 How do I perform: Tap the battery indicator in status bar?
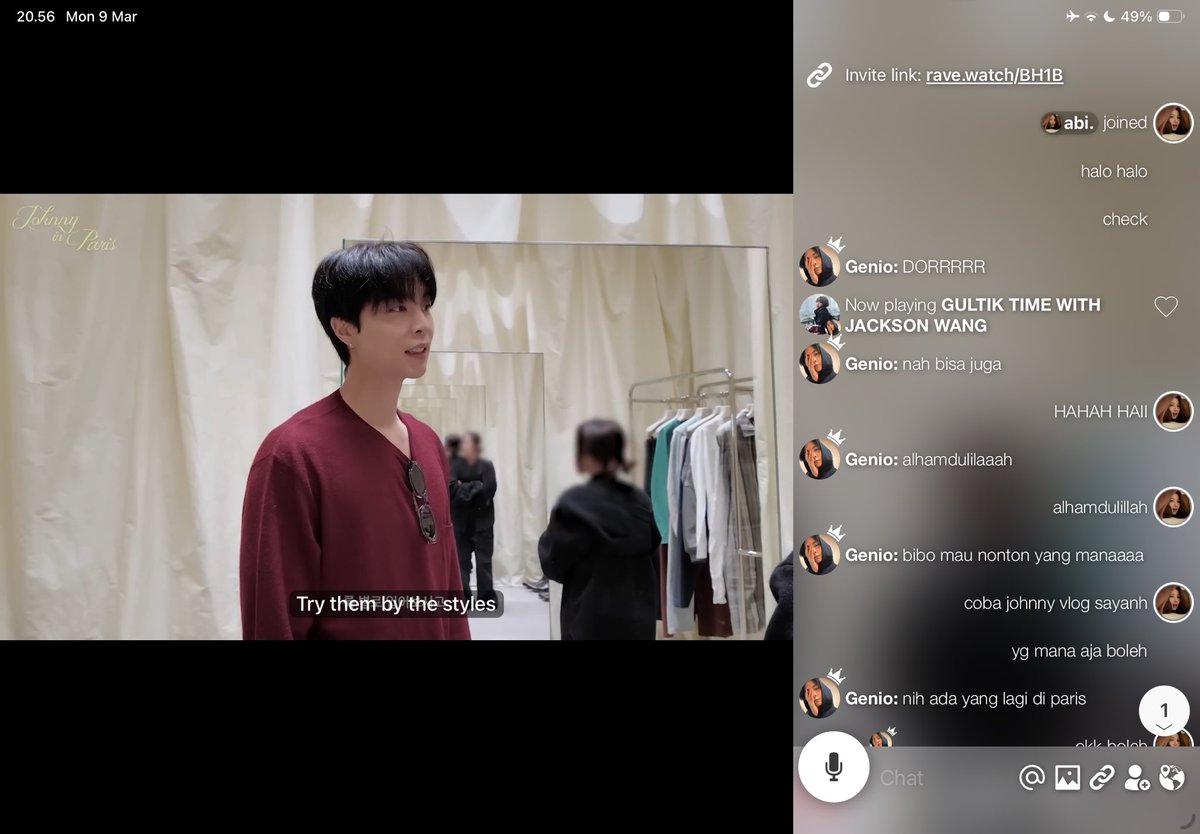pyautogui.click(x=1171, y=17)
